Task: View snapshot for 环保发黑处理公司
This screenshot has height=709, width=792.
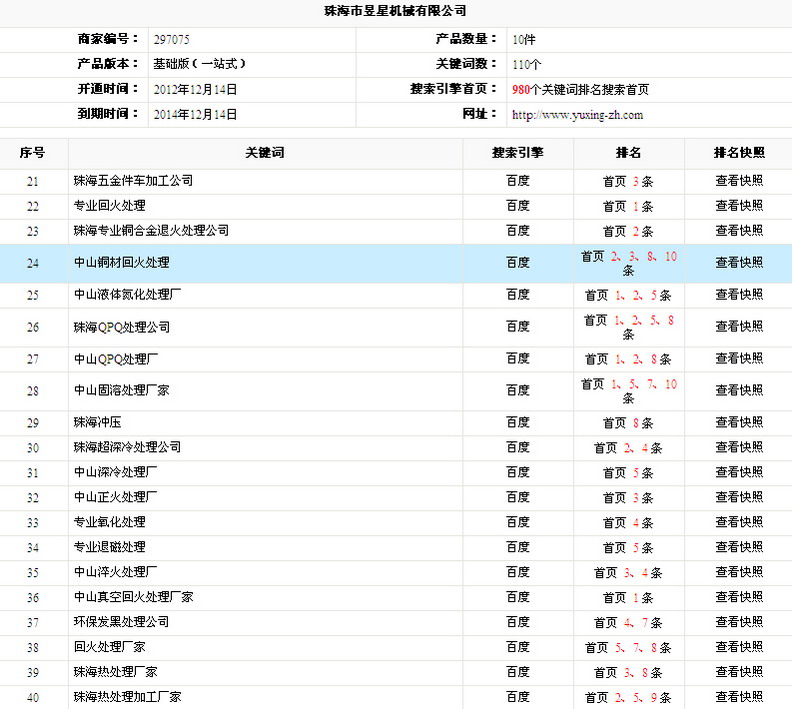Action: coord(739,622)
